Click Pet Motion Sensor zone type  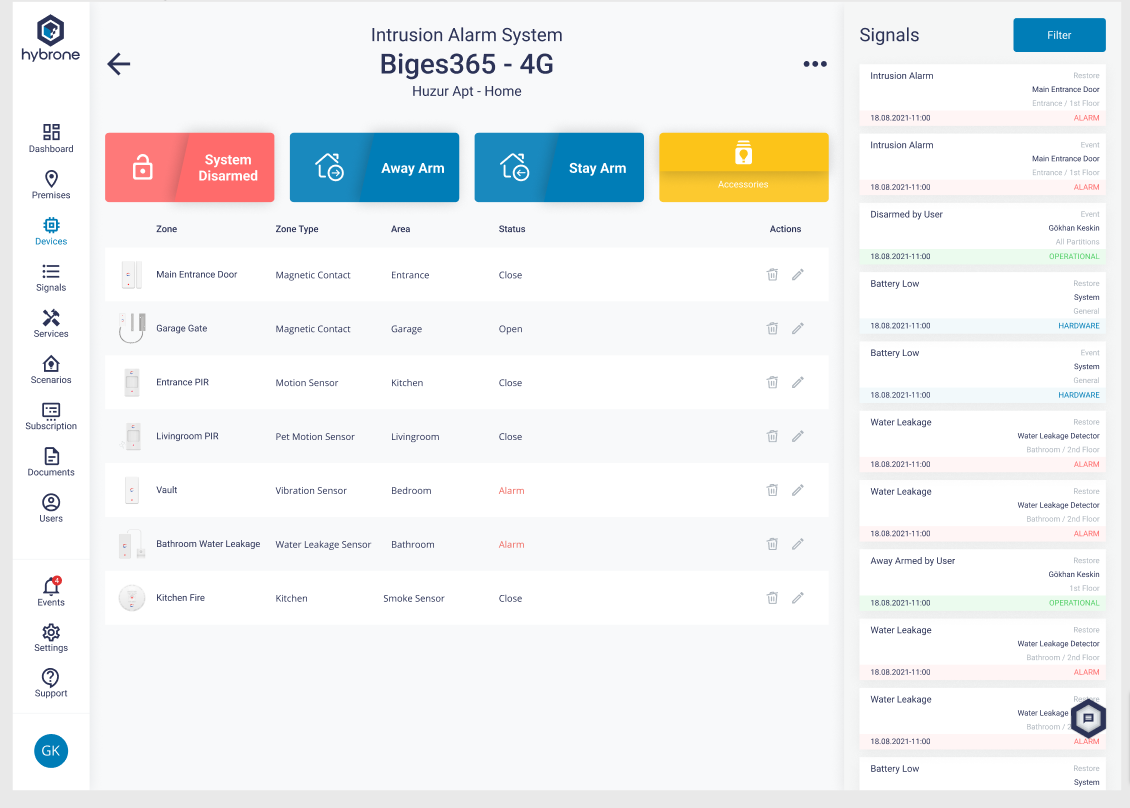(315, 437)
